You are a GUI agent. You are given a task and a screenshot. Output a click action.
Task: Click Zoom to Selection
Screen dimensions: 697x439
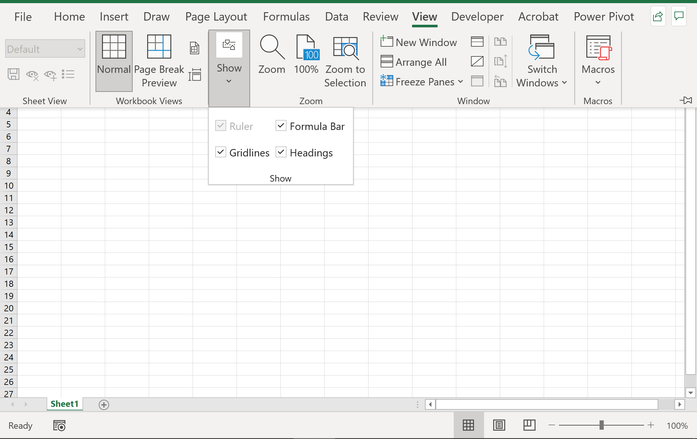[345, 61]
